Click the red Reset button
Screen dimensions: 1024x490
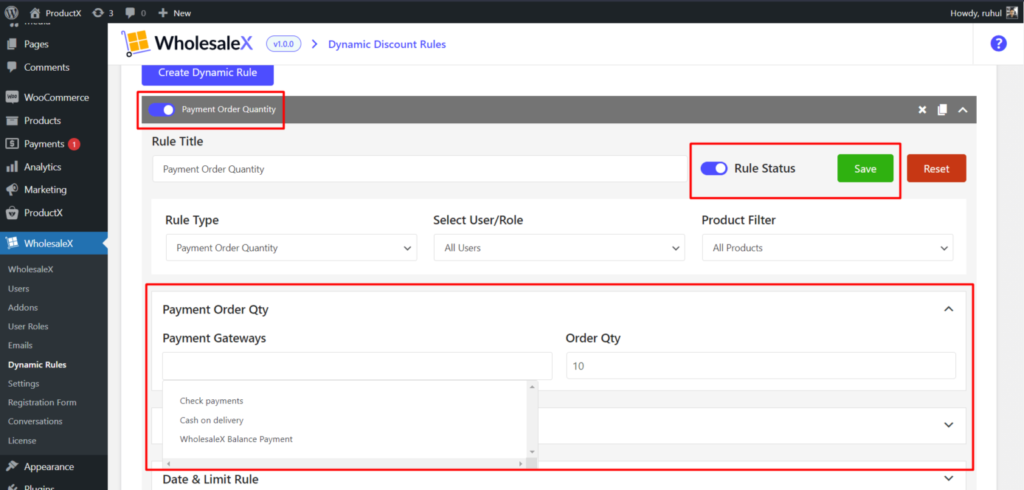pyautogui.click(x=936, y=169)
